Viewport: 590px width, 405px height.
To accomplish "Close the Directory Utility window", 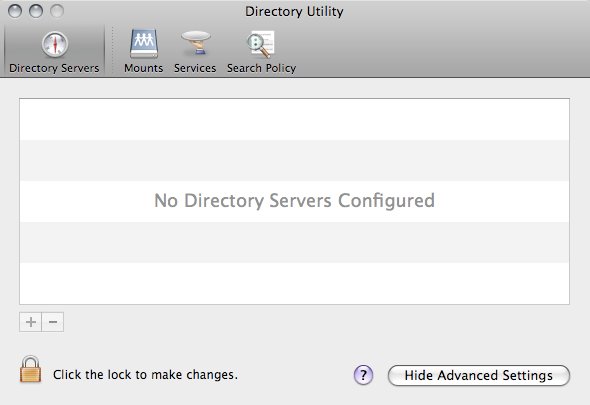I will pyautogui.click(x=15, y=11).
